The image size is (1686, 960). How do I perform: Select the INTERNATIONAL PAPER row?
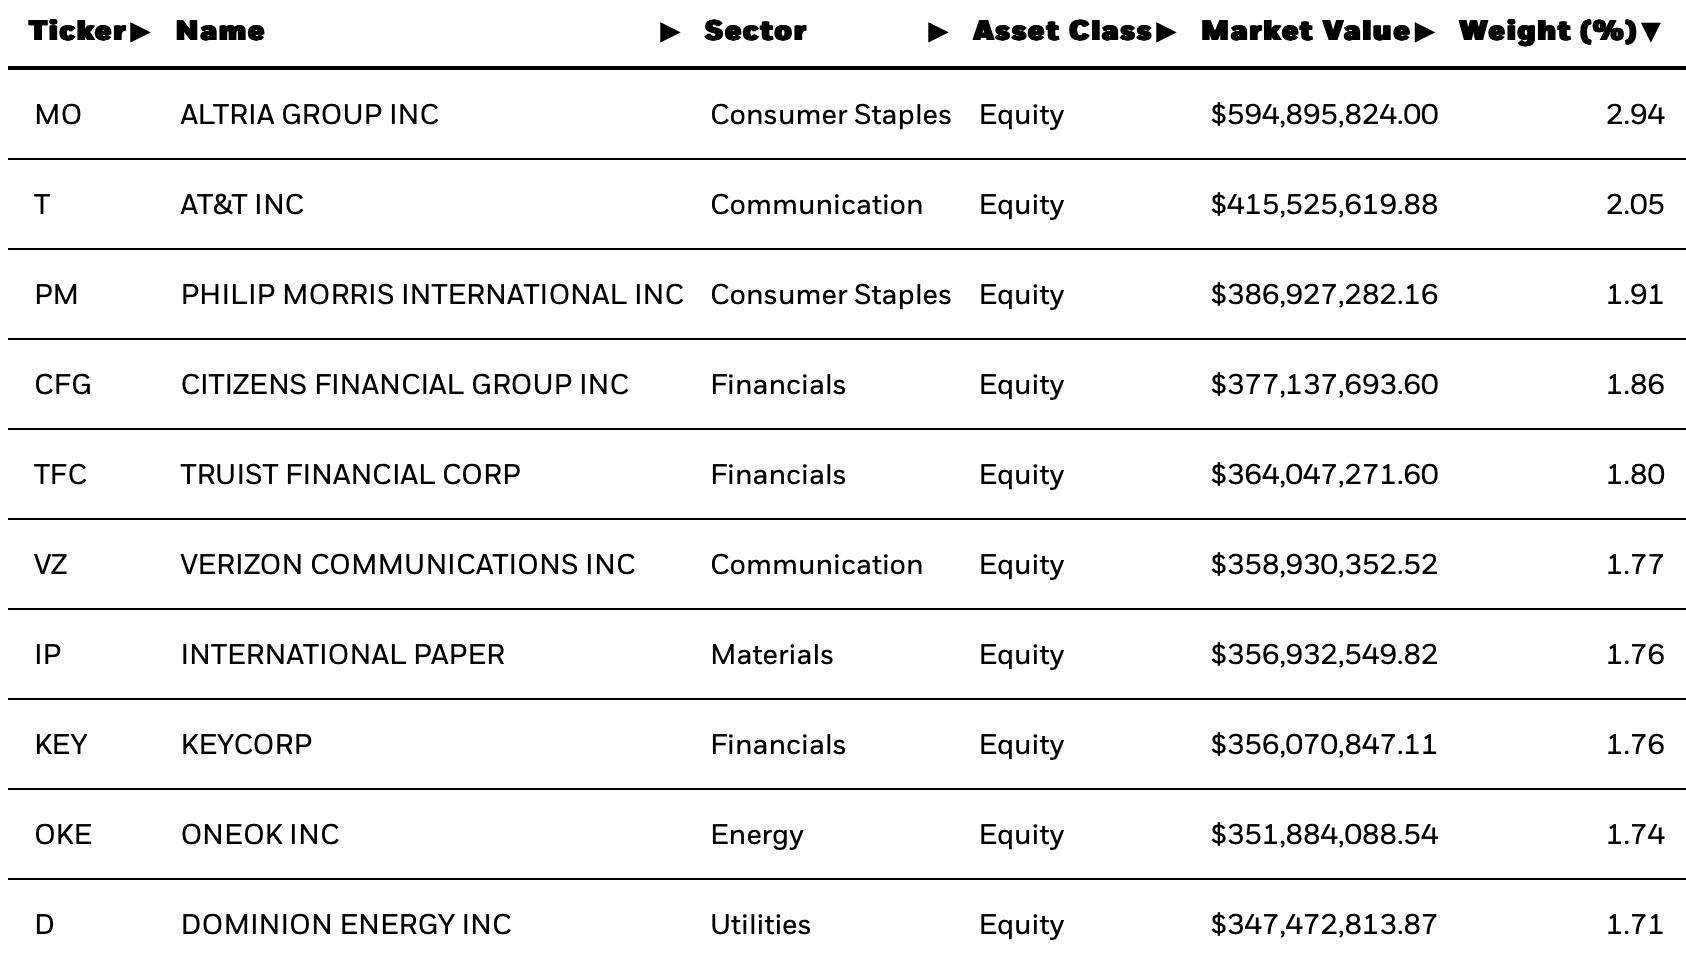click(x=847, y=654)
